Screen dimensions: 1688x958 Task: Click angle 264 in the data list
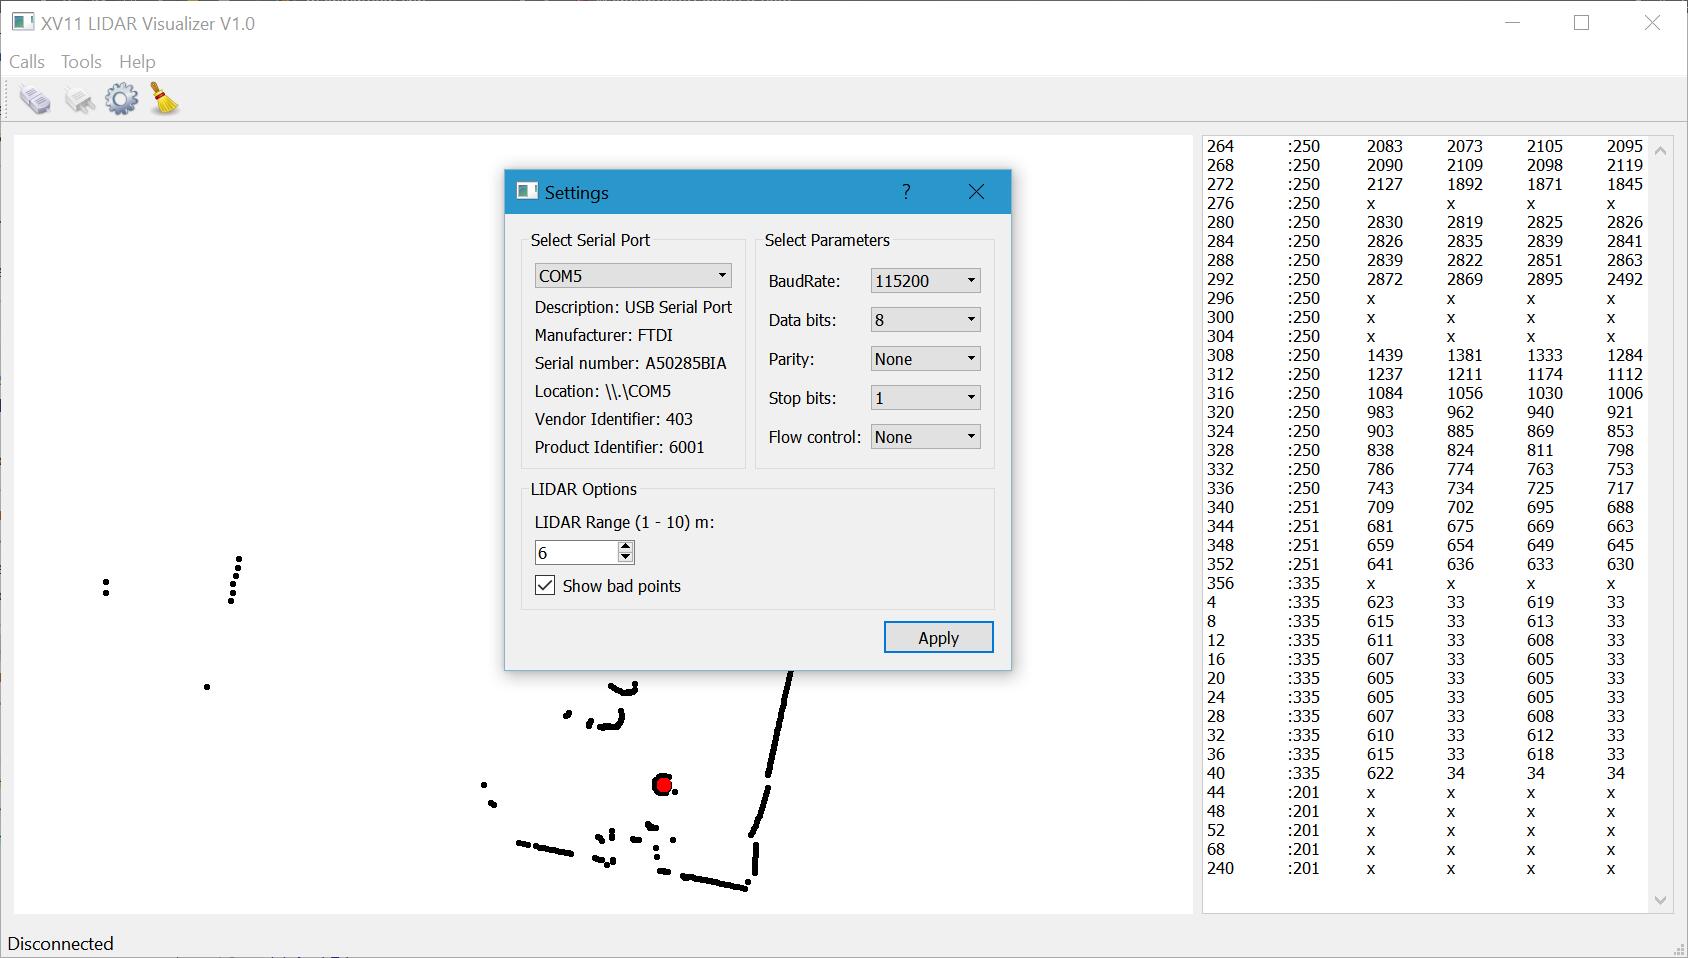point(1220,146)
